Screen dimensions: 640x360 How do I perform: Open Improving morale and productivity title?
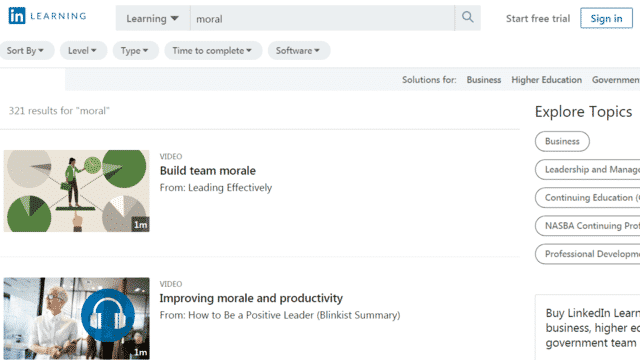click(251, 298)
